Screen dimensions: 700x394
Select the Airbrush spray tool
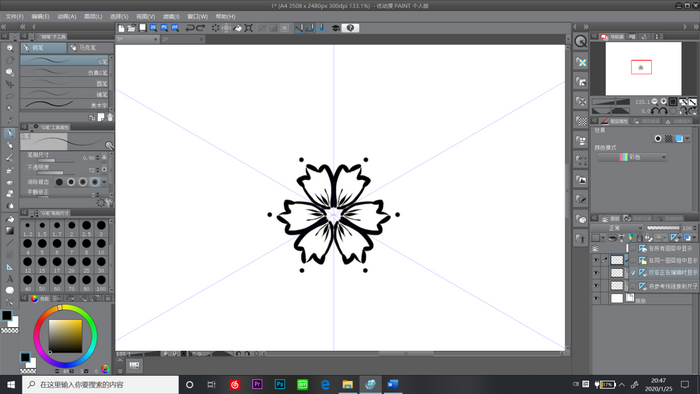tap(9, 170)
